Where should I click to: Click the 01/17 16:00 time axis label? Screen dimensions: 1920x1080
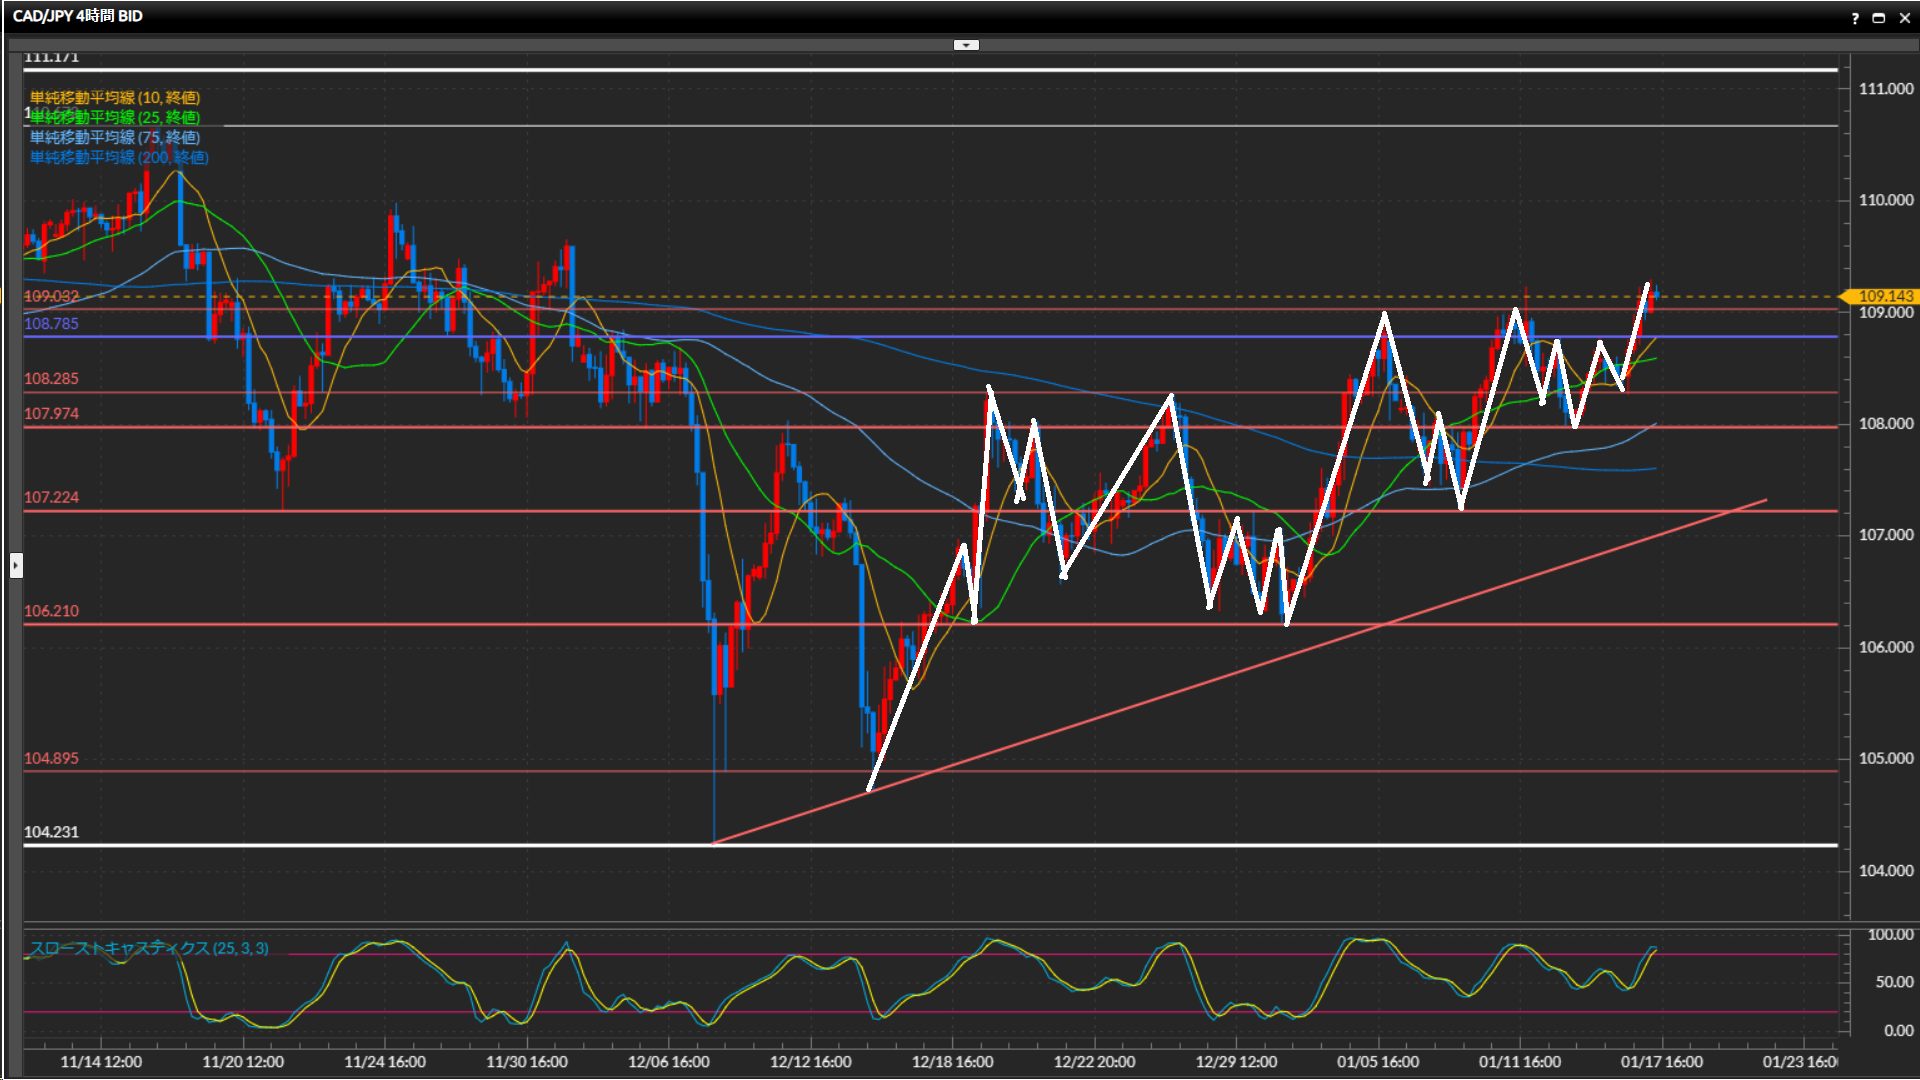pyautogui.click(x=1661, y=1062)
